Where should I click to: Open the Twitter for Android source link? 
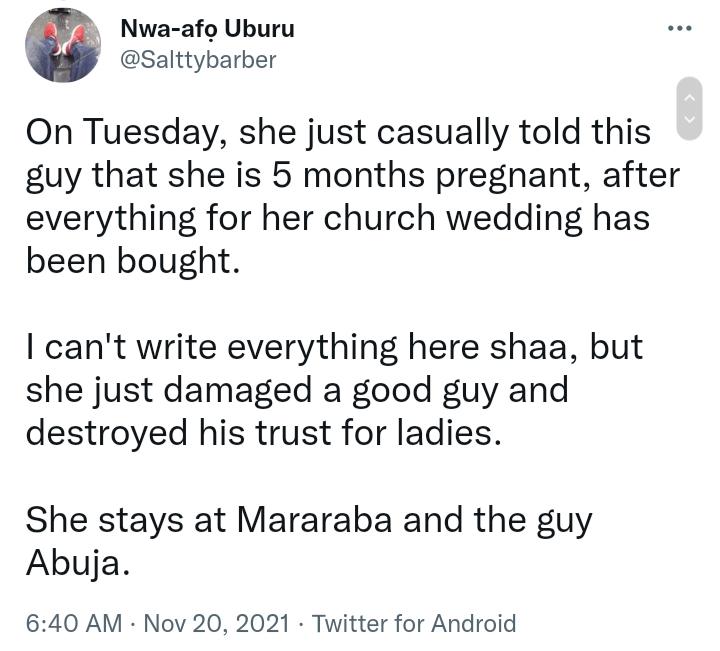(414, 623)
